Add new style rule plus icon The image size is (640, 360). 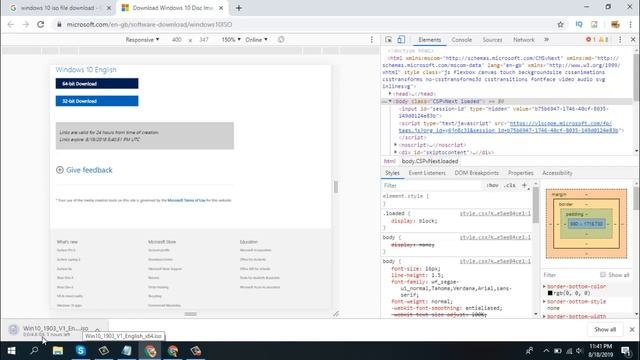tap(524, 185)
